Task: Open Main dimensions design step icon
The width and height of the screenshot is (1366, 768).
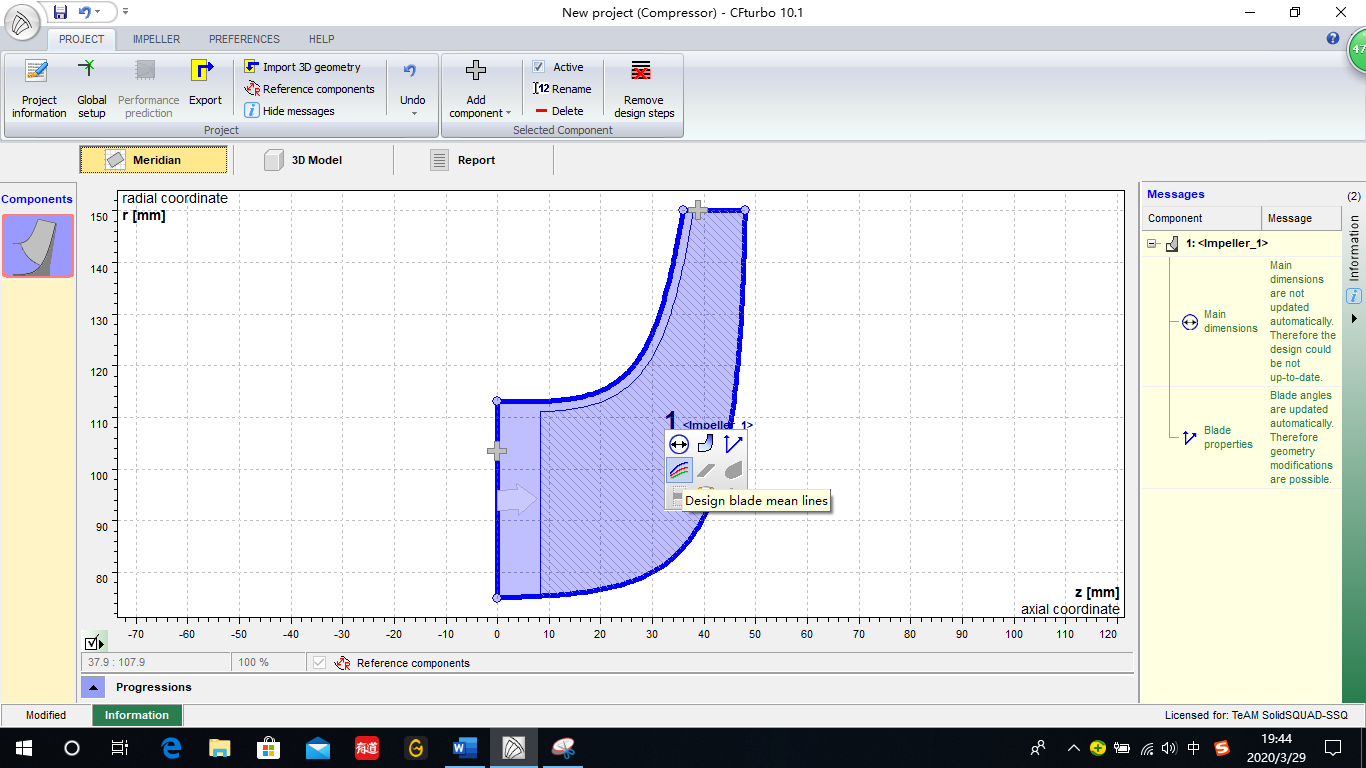Action: point(679,444)
